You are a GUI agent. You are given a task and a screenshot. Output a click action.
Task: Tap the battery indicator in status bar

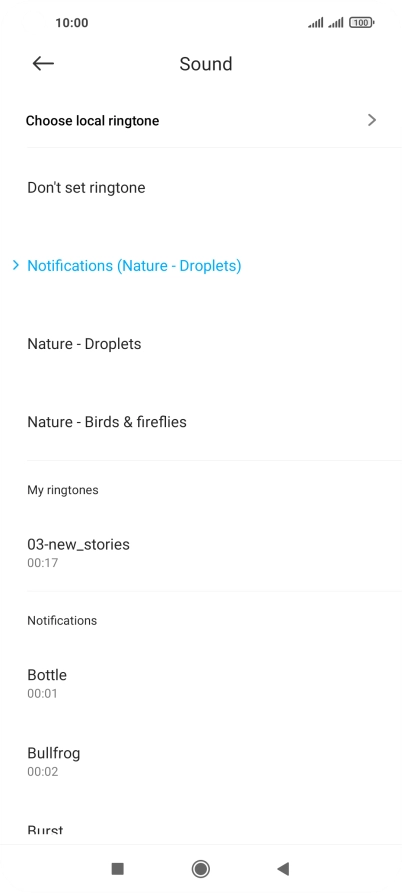pos(362,23)
